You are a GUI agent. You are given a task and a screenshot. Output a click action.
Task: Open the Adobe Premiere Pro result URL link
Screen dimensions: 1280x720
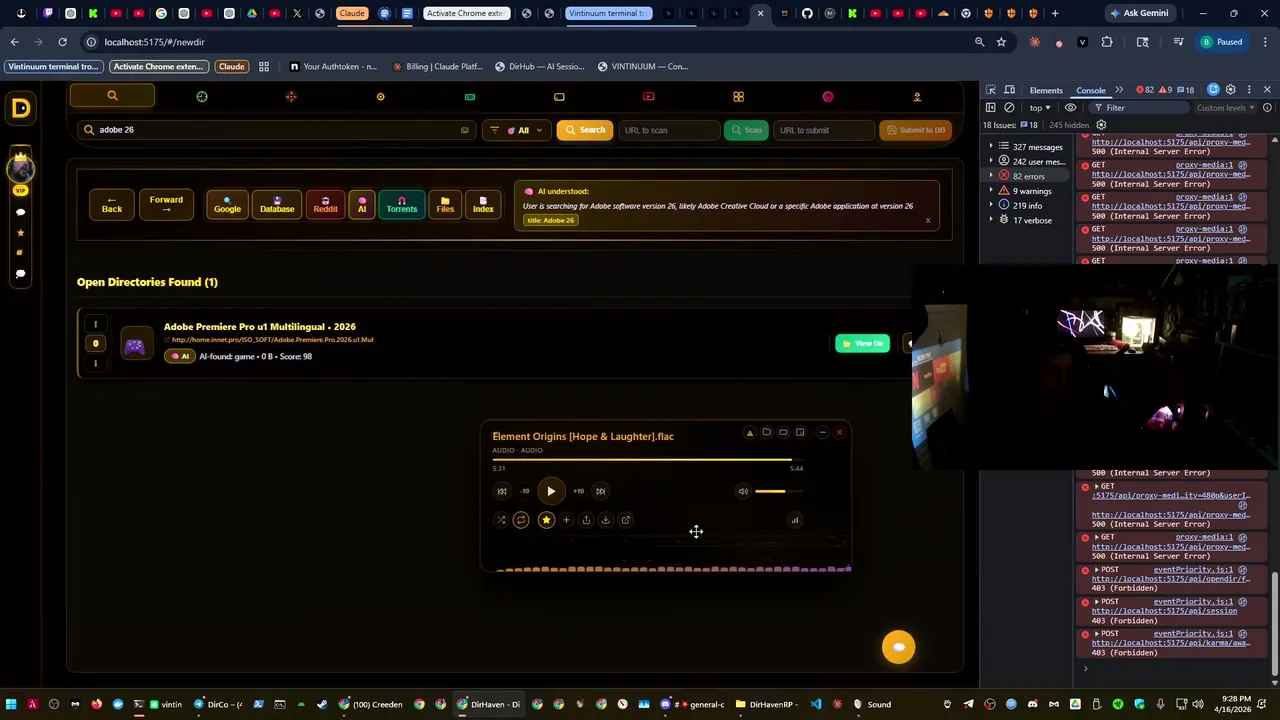(272, 340)
